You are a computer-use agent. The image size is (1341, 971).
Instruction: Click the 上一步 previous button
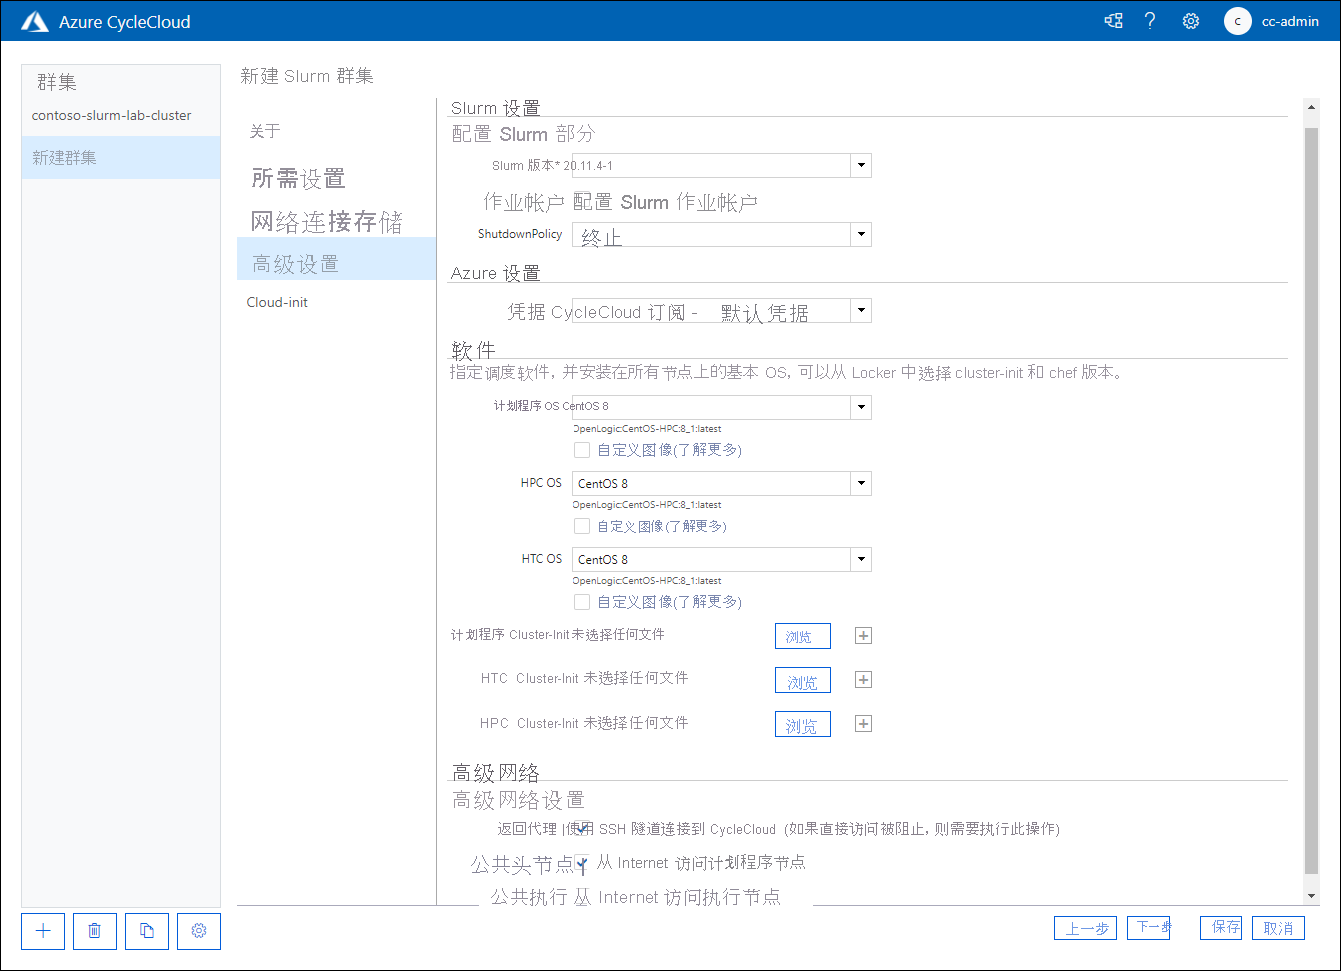click(x=1085, y=928)
